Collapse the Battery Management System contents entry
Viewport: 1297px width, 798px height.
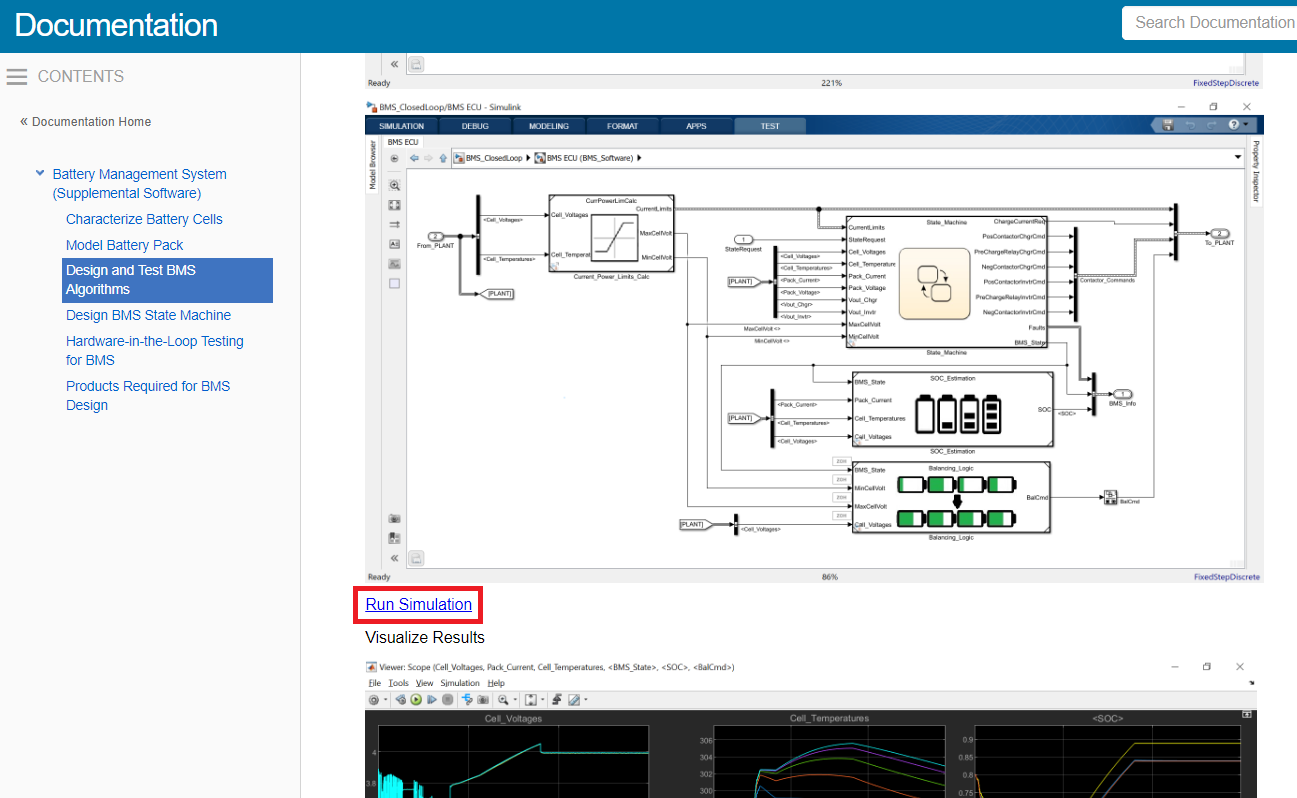click(40, 172)
